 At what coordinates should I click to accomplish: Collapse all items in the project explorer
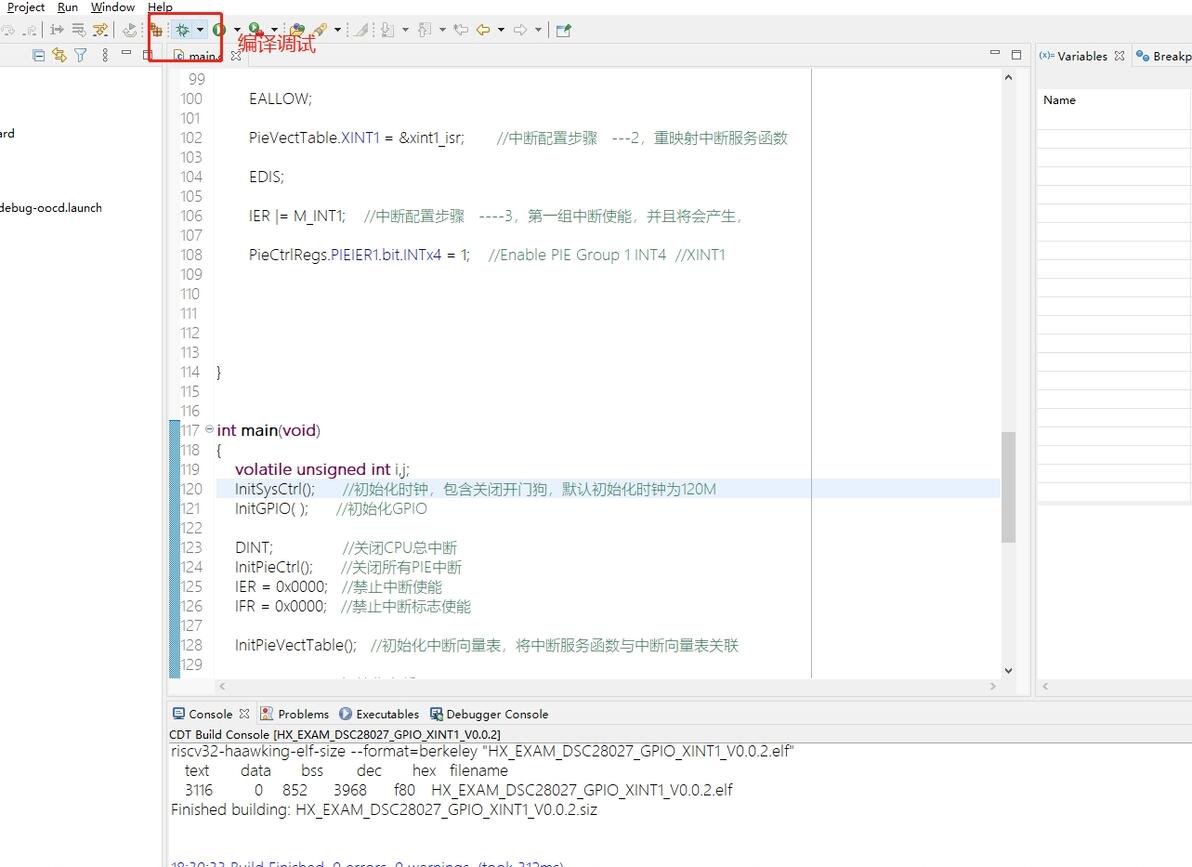38,55
